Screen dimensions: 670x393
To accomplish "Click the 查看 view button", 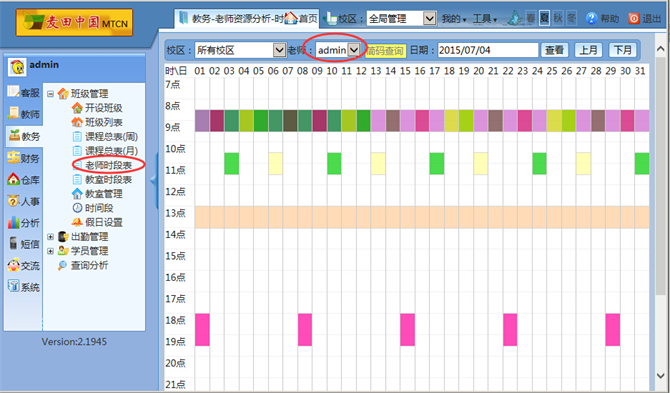I will point(555,50).
